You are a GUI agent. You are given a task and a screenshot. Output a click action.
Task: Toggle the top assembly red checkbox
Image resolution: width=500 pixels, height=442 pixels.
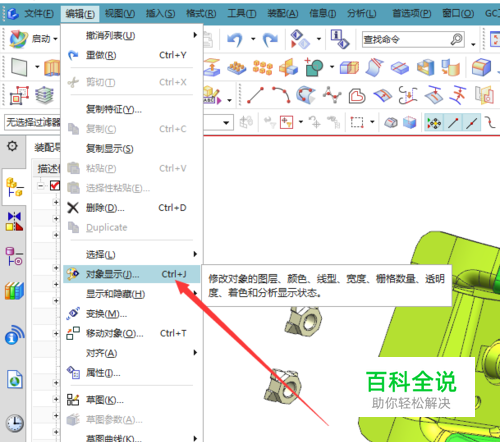(x=55, y=185)
